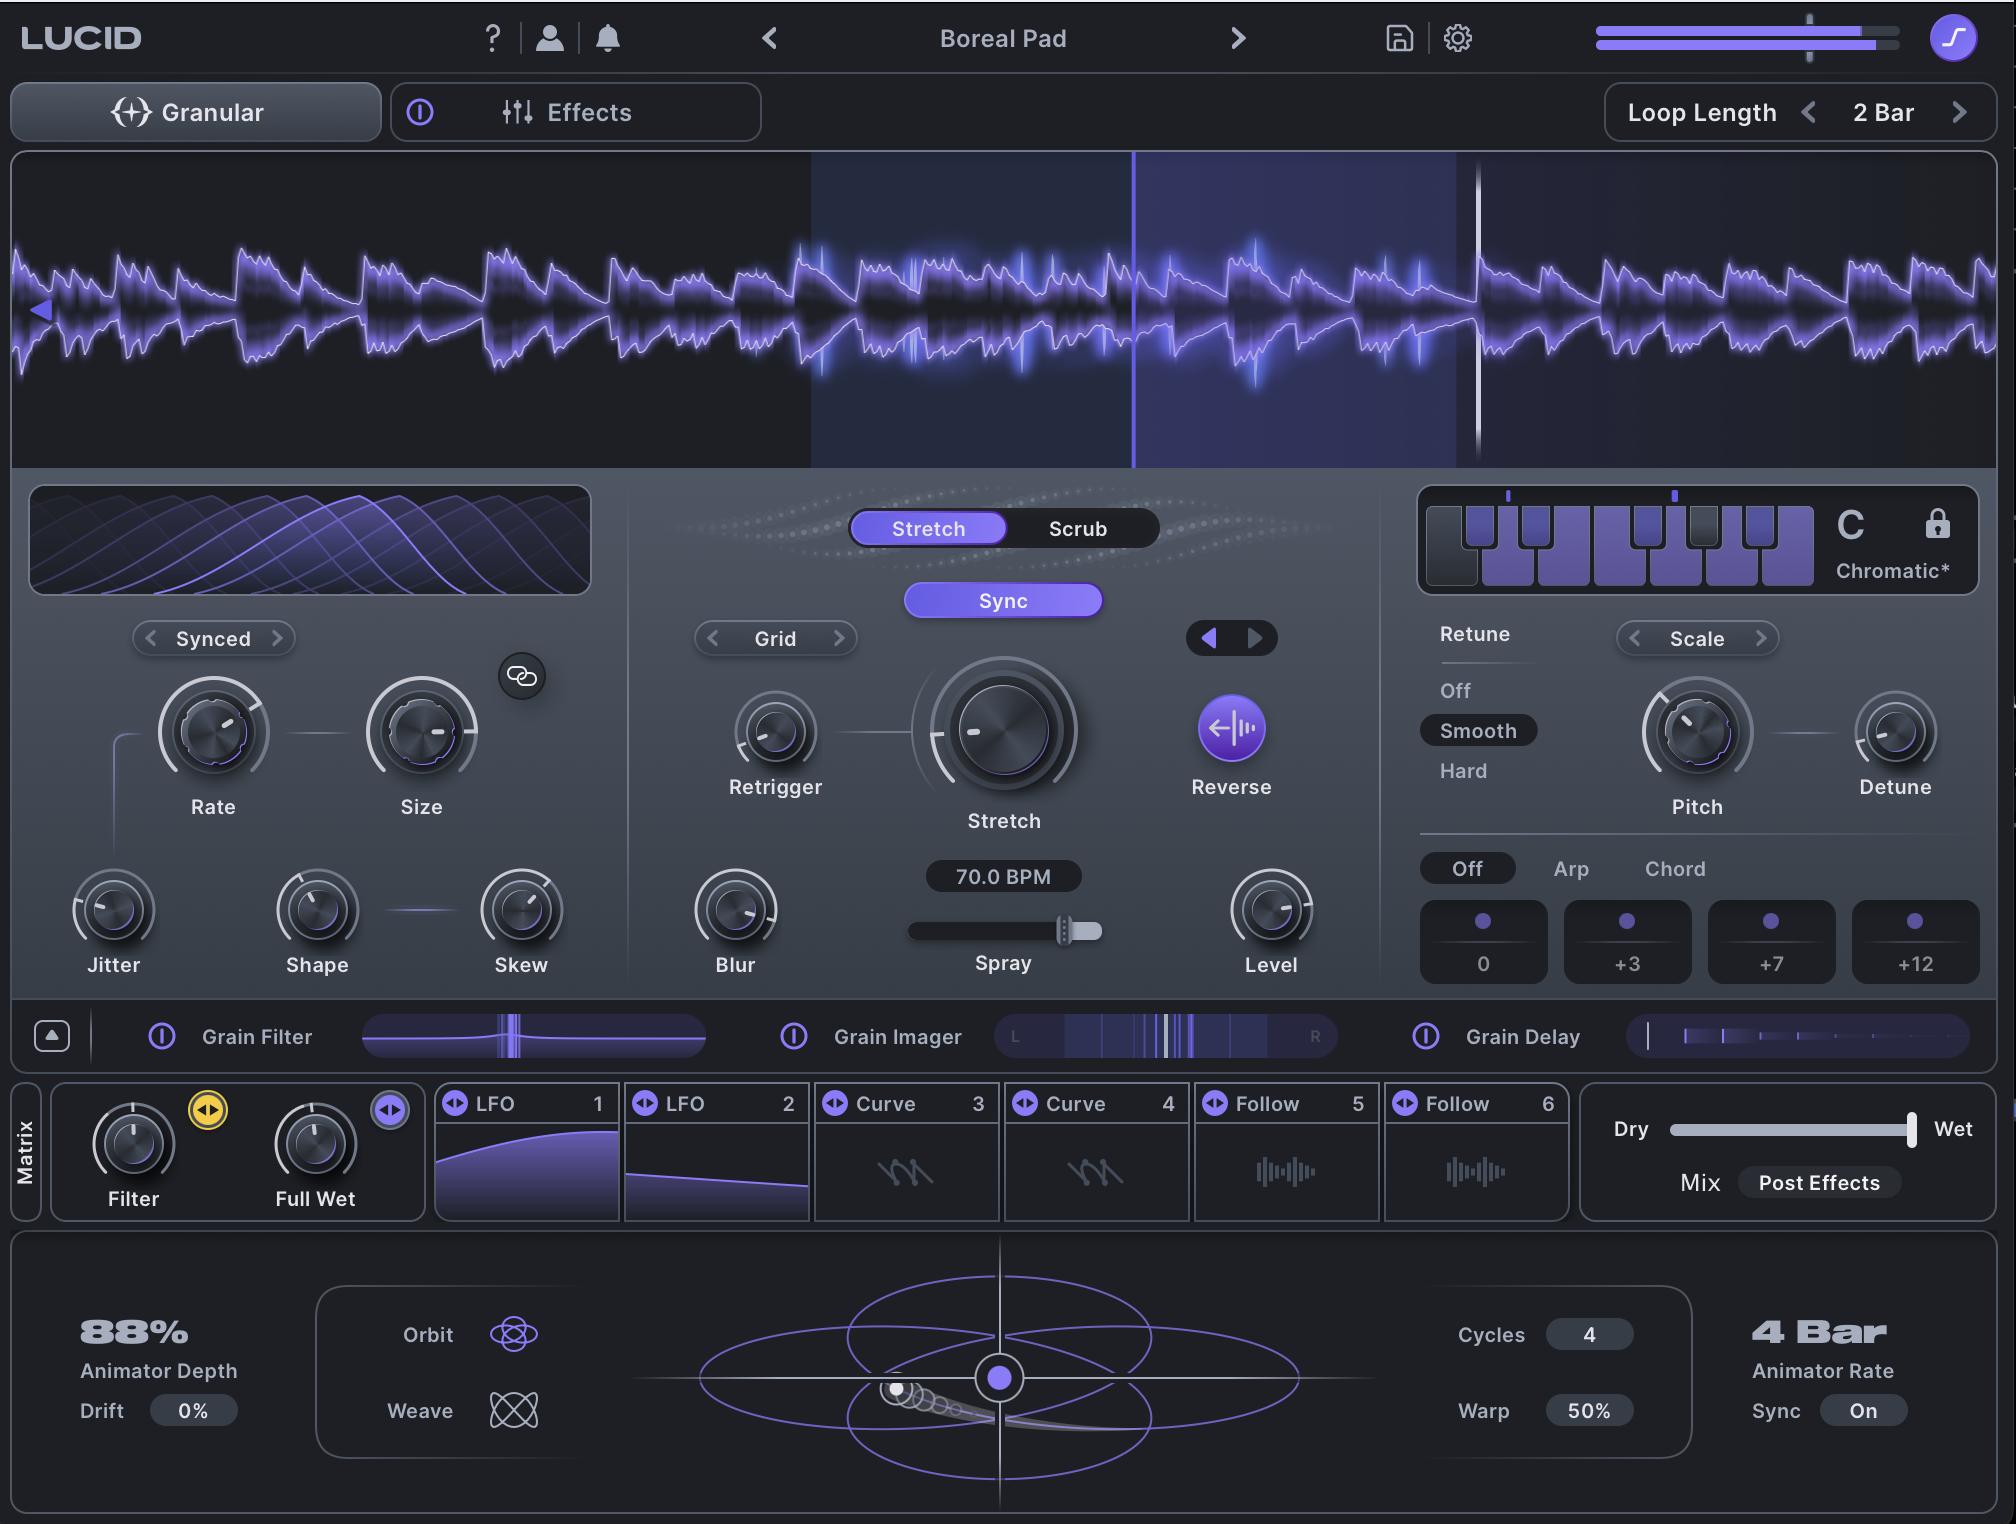Select the Weave animator shape icon
The image size is (2016, 1524).
(x=514, y=1410)
